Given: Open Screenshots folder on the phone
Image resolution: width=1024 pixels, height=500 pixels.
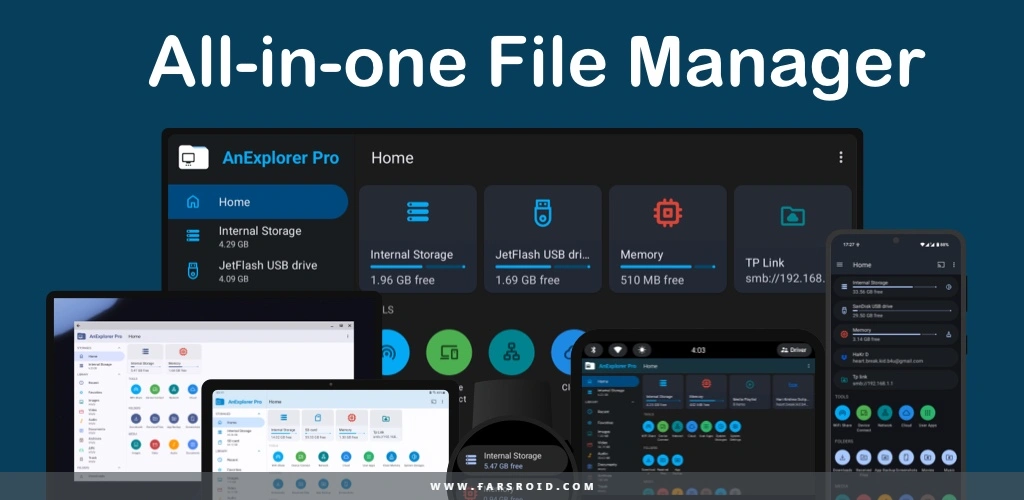Looking at the screenshot, I should click(906, 458).
